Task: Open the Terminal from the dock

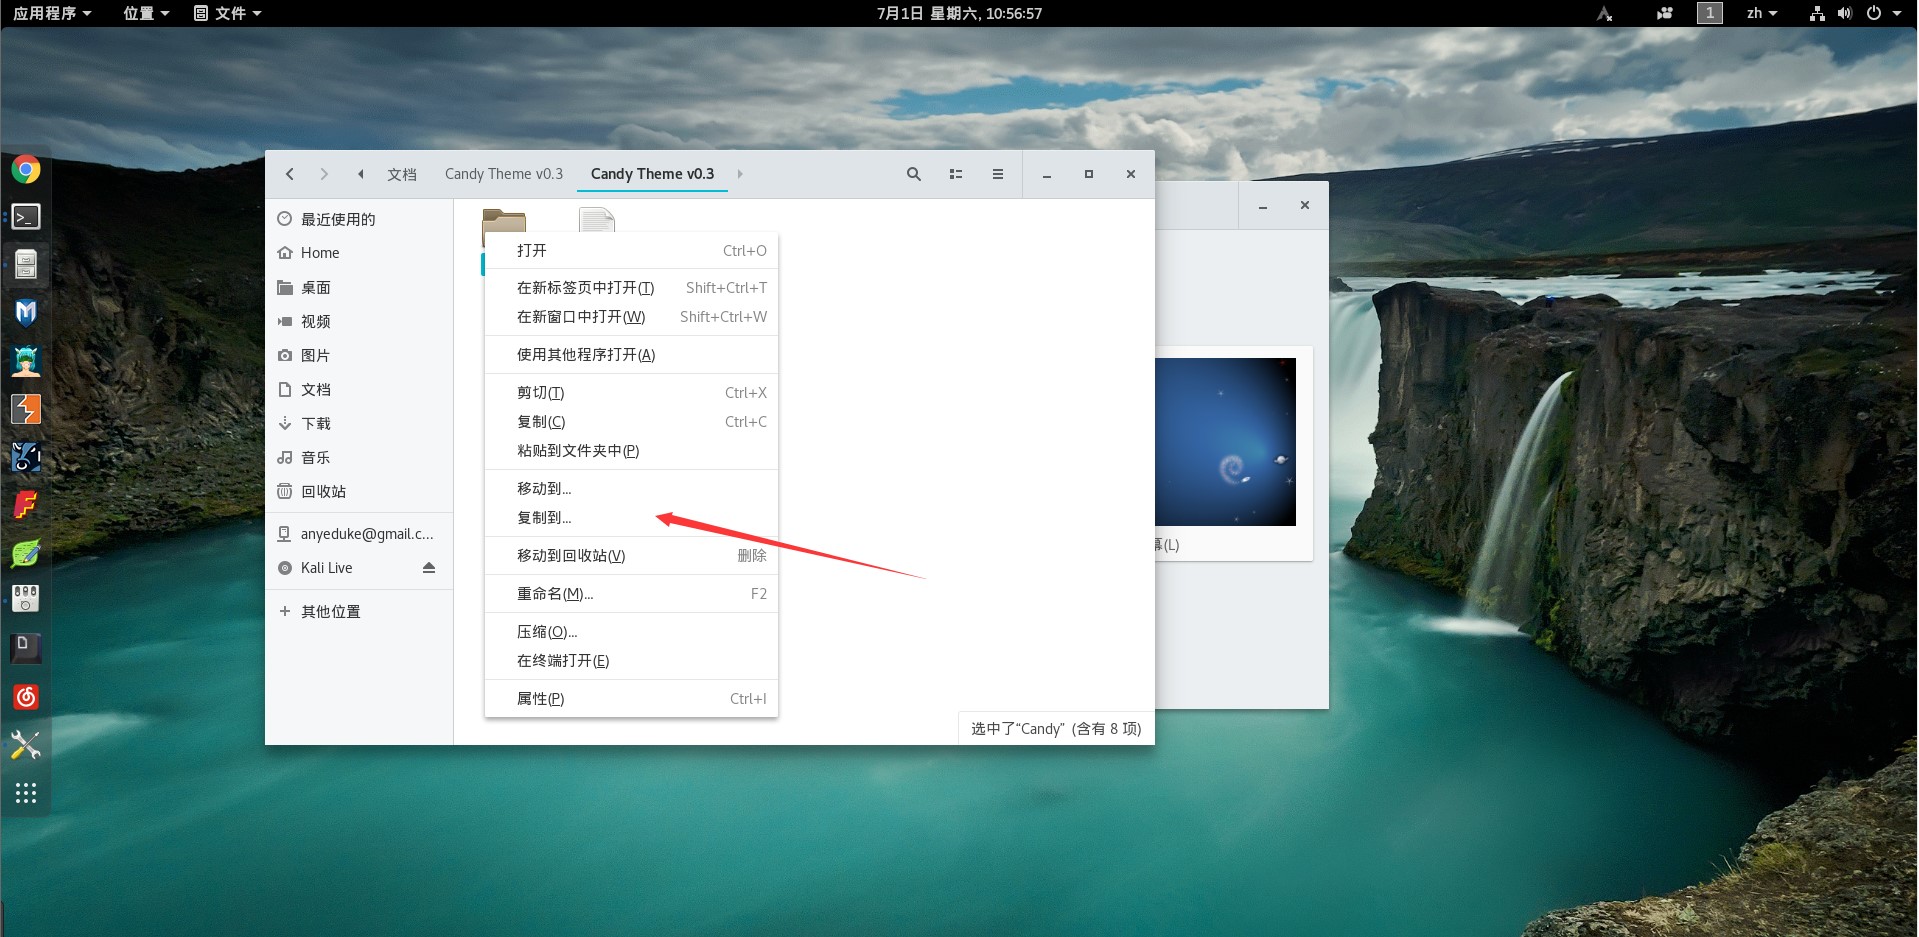Action: pos(26,217)
